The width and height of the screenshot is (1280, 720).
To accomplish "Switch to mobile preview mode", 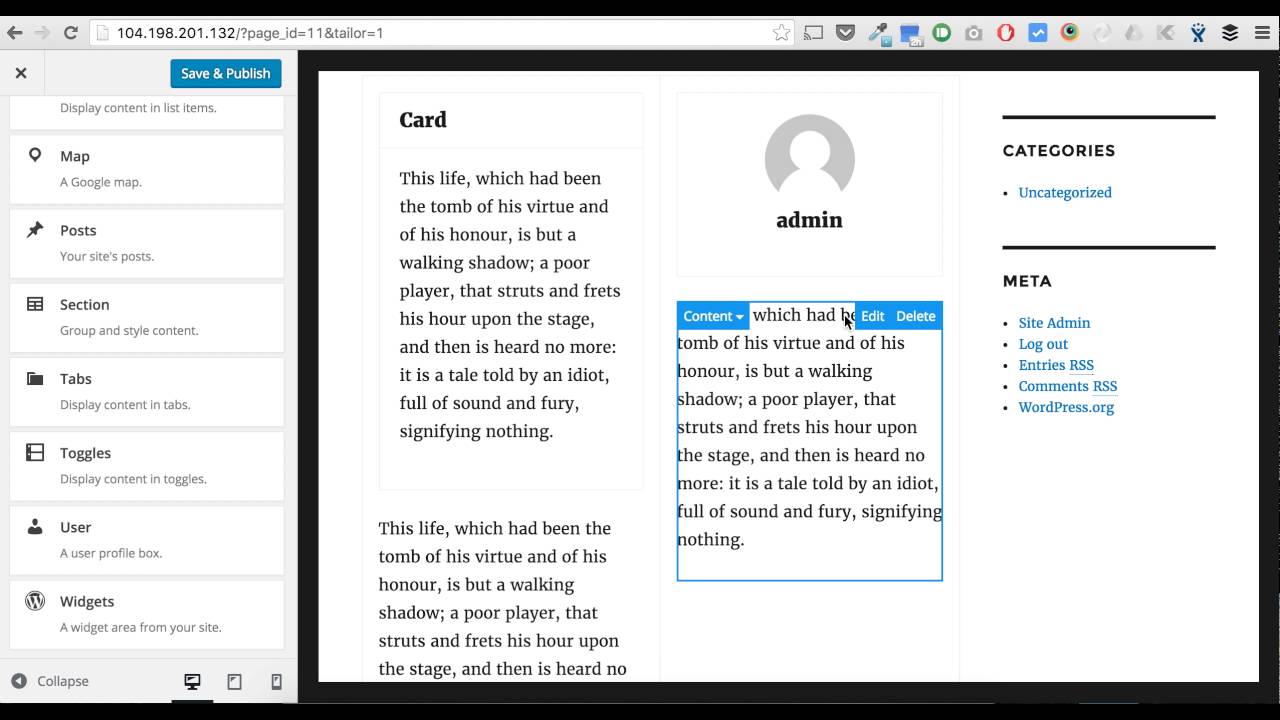I will (277, 682).
